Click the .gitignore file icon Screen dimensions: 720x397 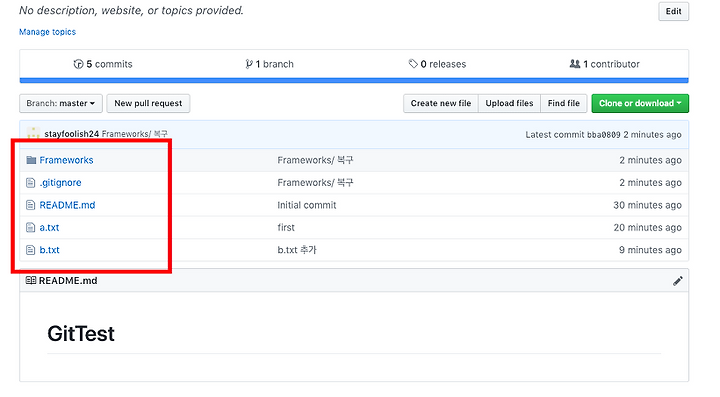(x=30, y=183)
